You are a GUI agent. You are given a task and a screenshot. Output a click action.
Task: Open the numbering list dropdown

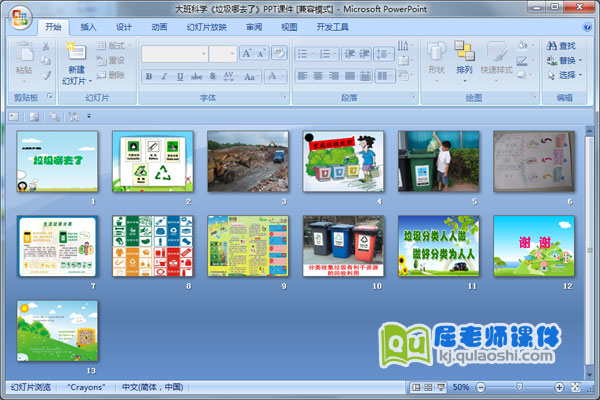335,54
